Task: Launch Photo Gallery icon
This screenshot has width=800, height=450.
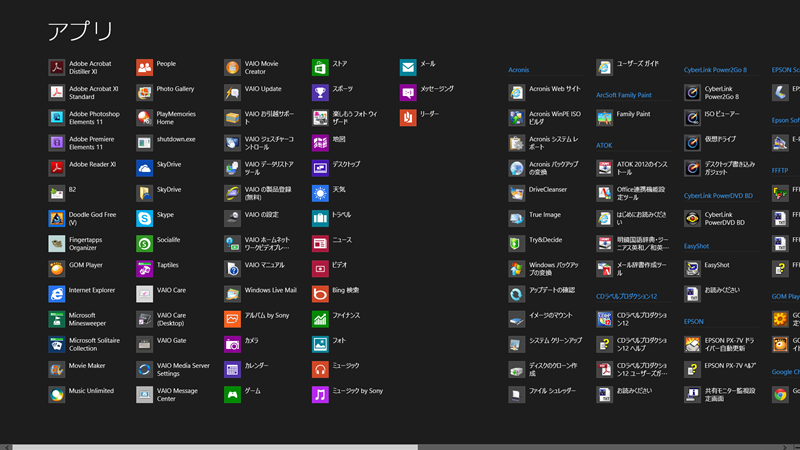Action: pyautogui.click(x=144, y=92)
